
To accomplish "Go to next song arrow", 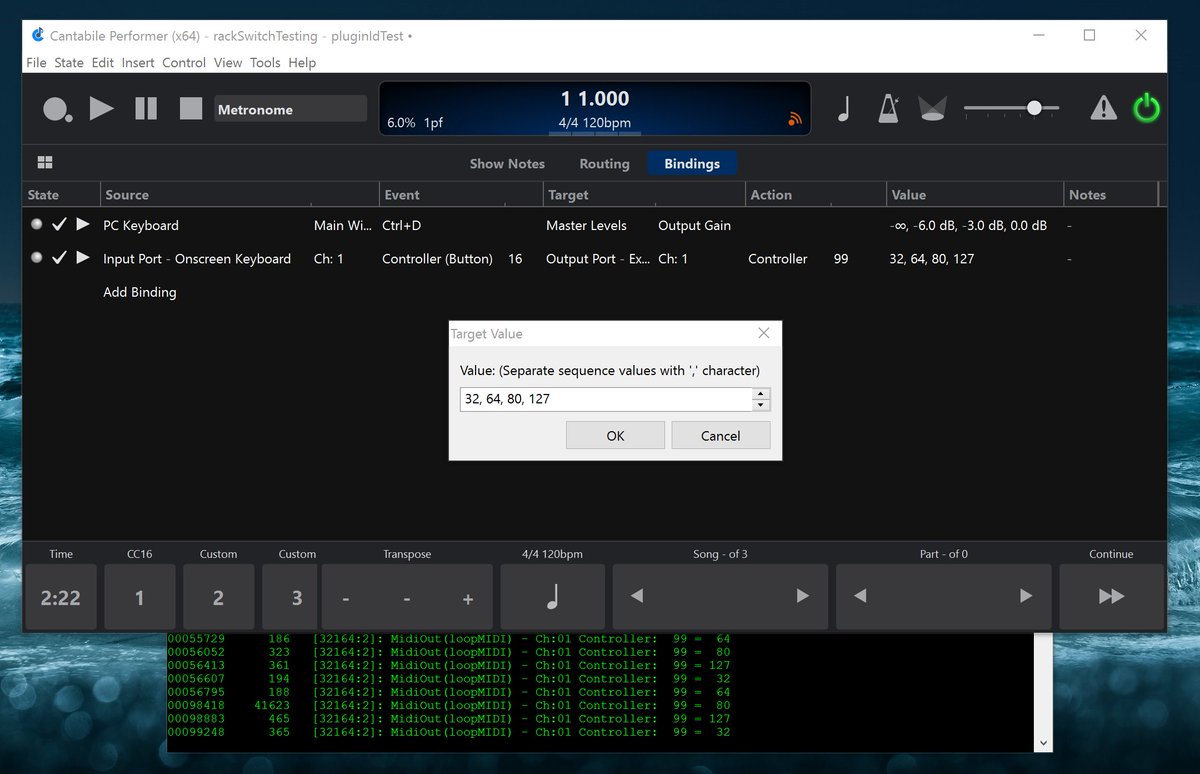I will point(802,596).
